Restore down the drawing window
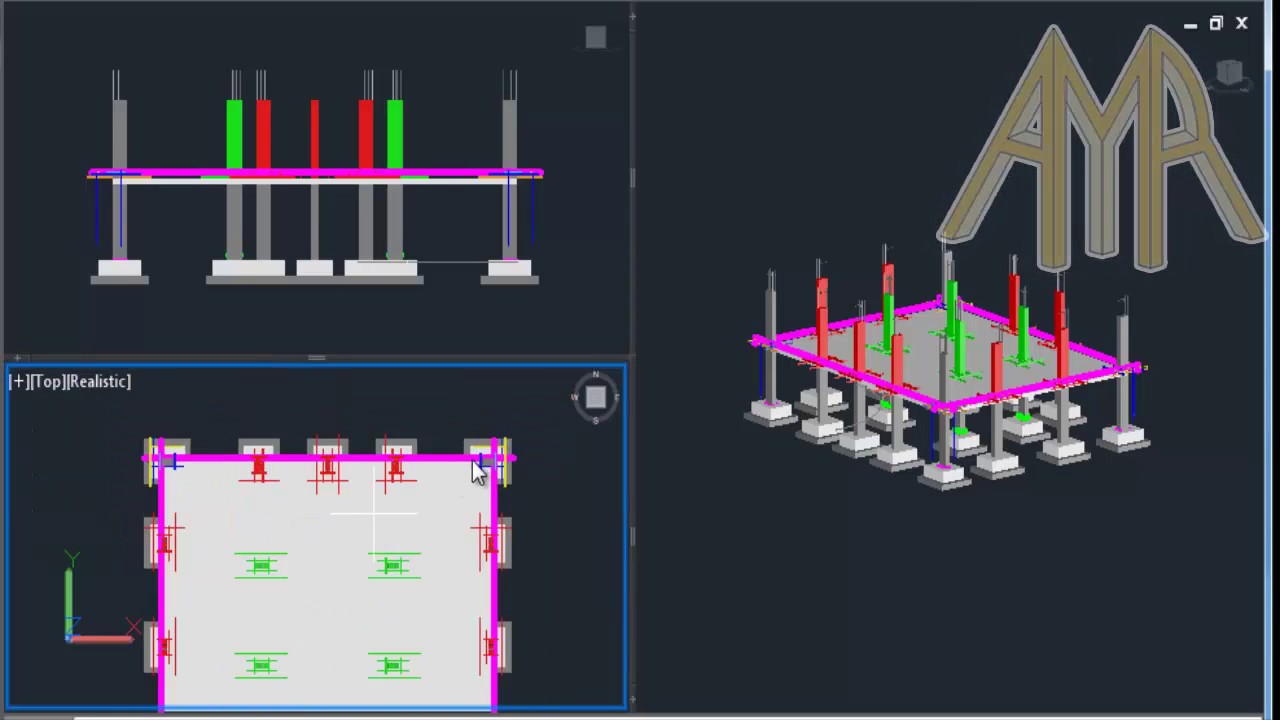The width and height of the screenshot is (1280, 720). [x=1216, y=23]
